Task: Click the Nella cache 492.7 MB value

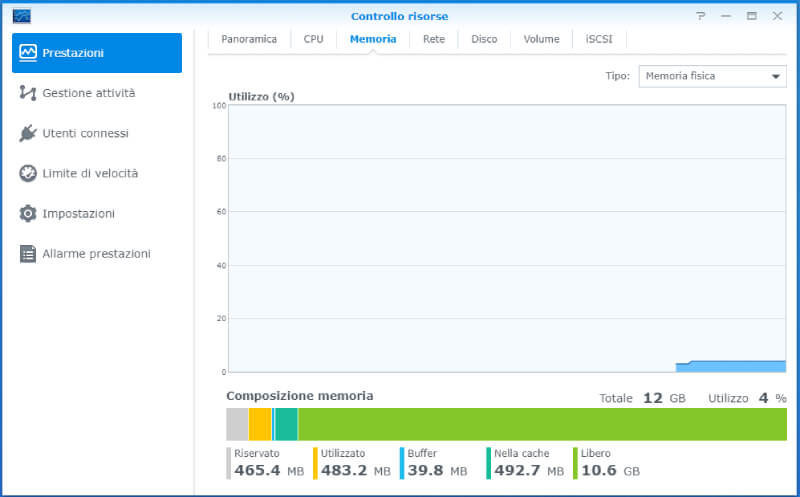Action: (x=529, y=470)
